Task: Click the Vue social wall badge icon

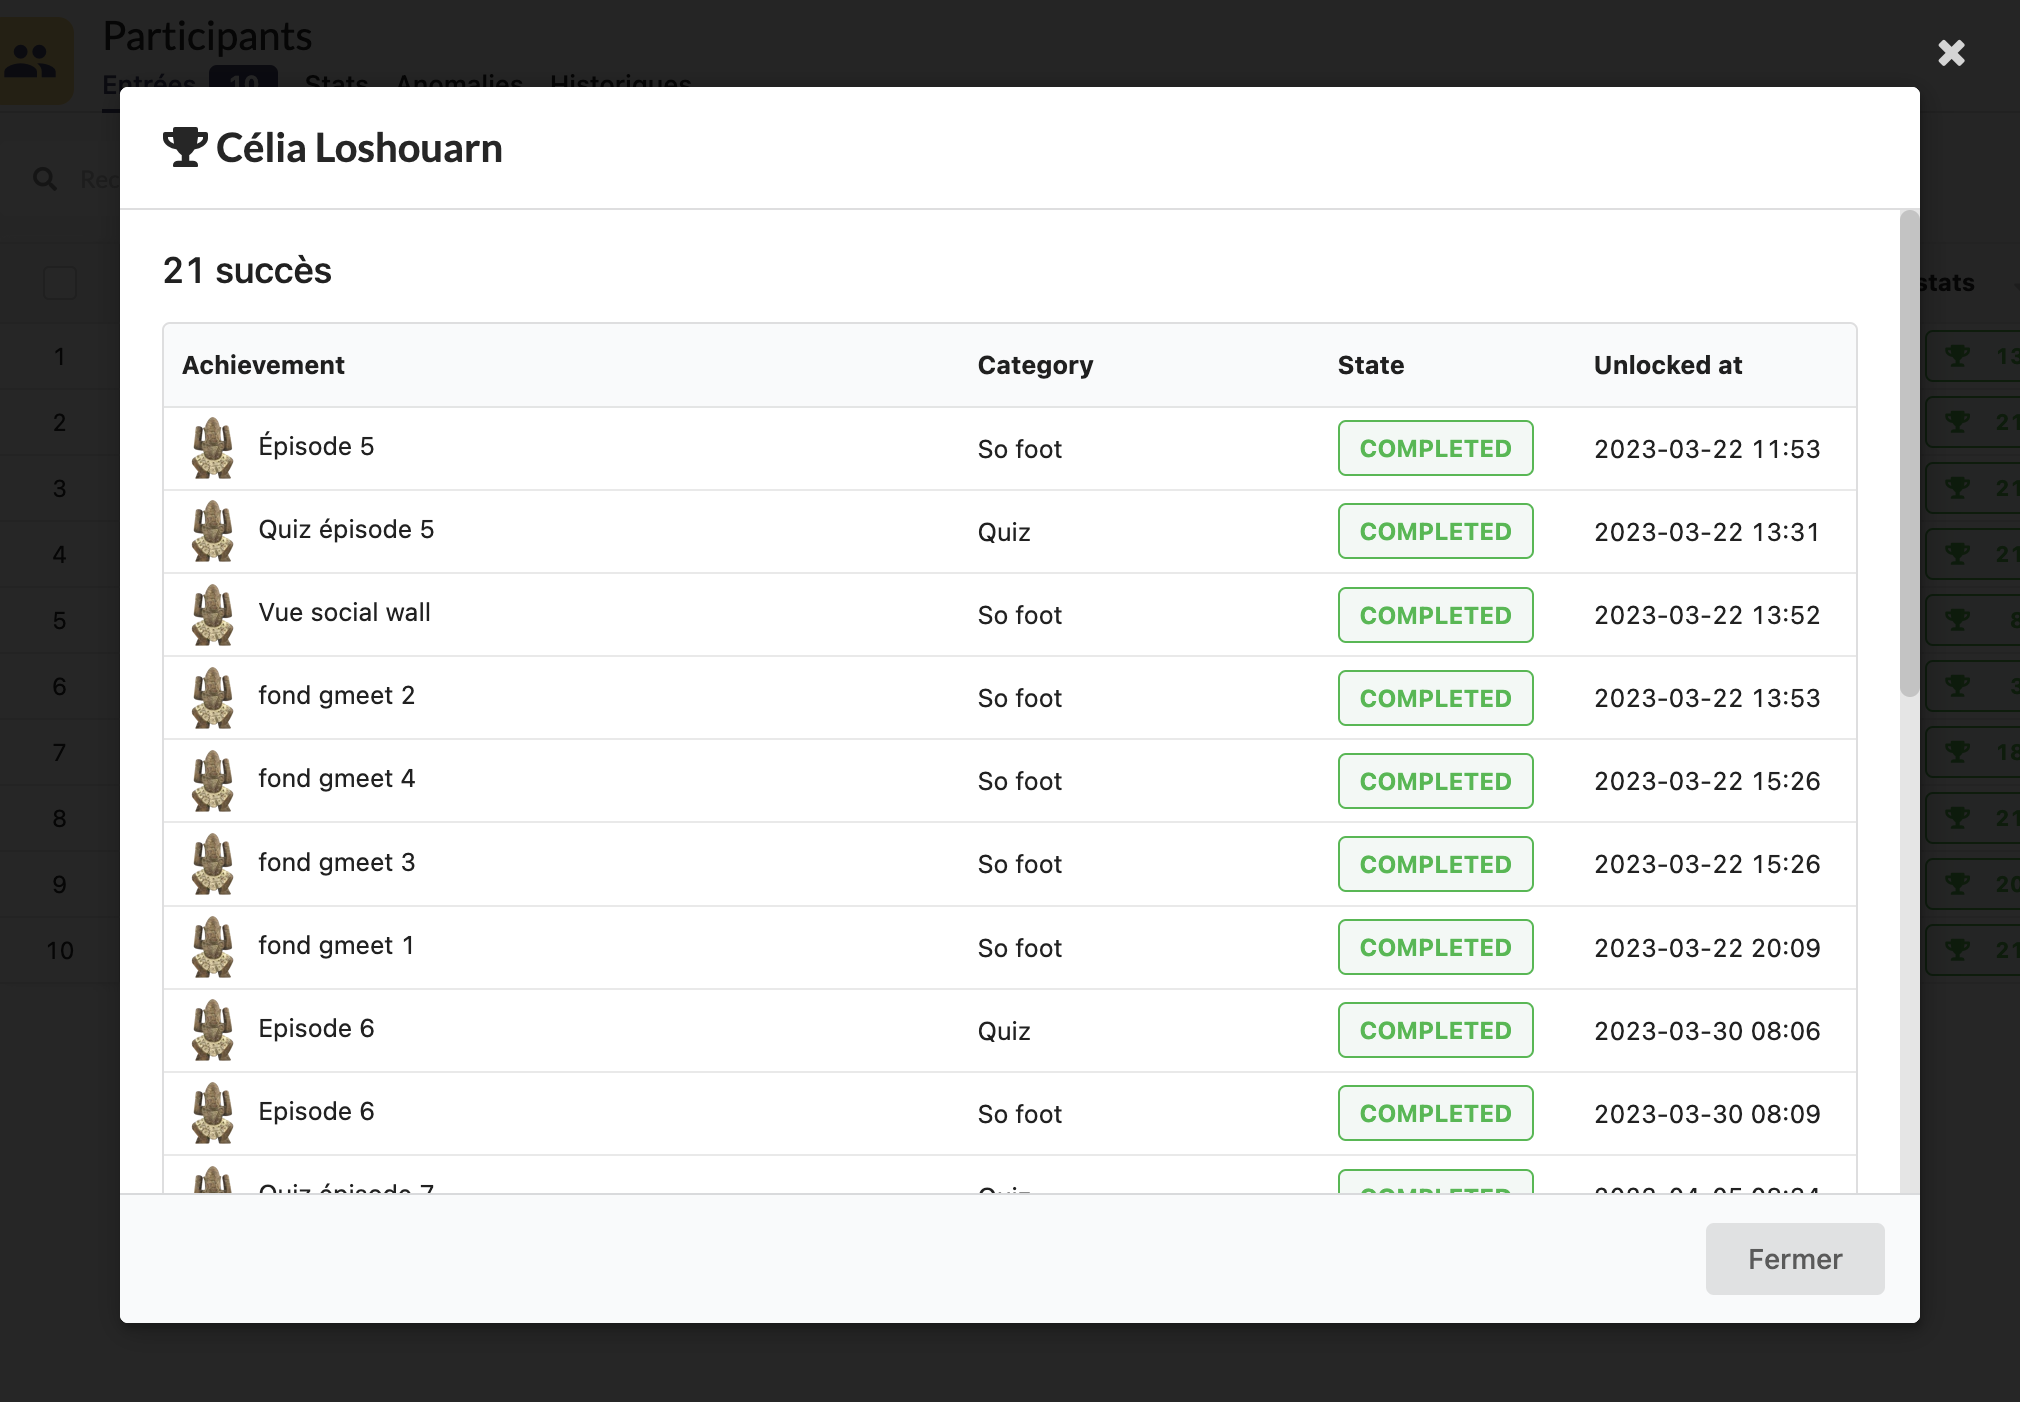Action: (213, 614)
